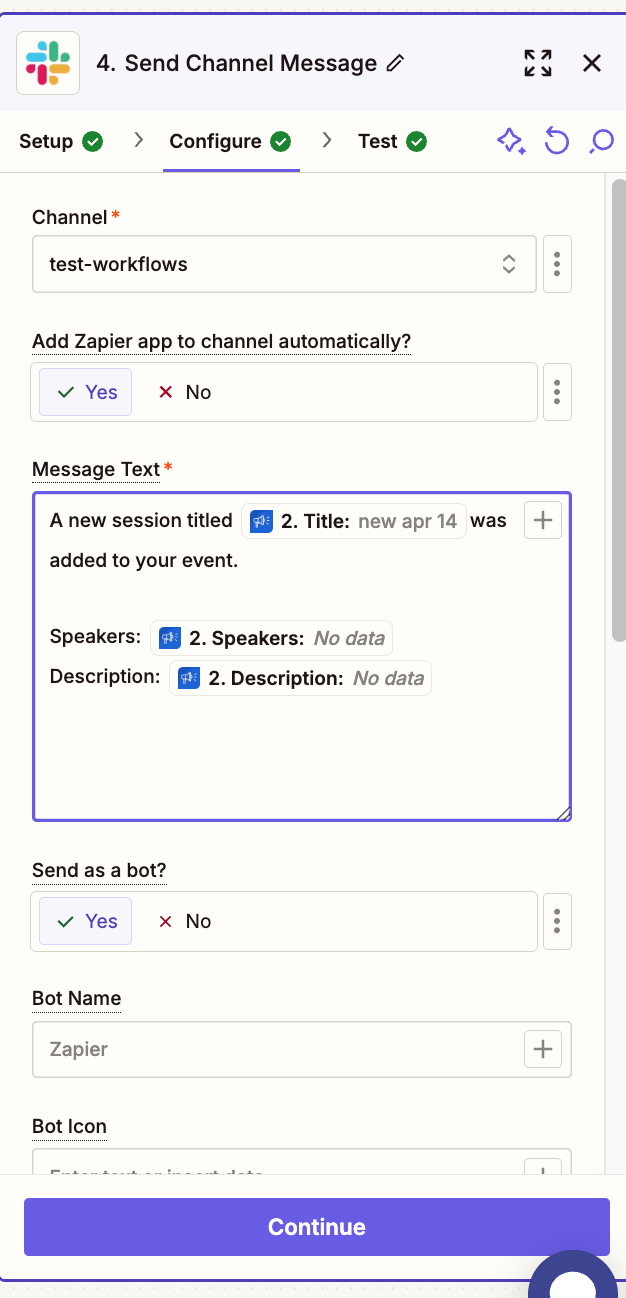Click the Slack app icon

point(48,63)
